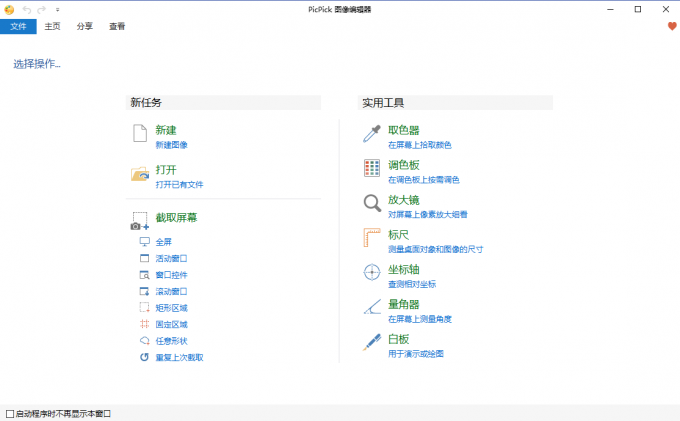Image resolution: width=680 pixels, height=421 pixels.
Task: Click the crosshair coordinate icon
Action: [x=372, y=272]
